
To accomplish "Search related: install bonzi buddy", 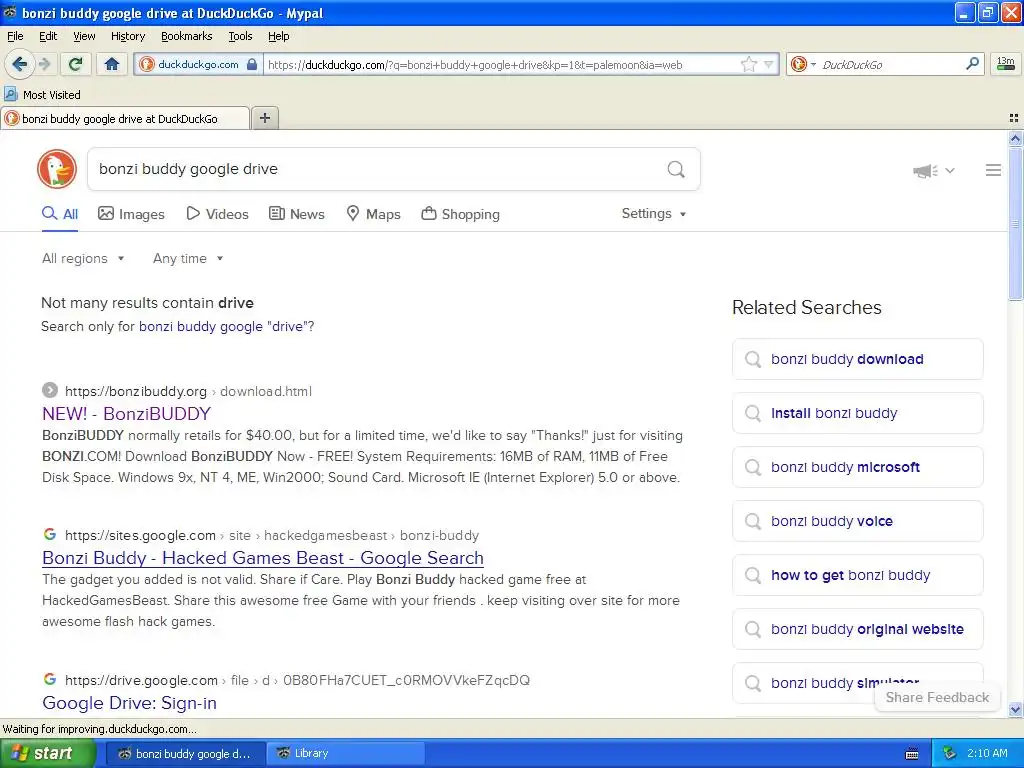I will tap(857, 413).
